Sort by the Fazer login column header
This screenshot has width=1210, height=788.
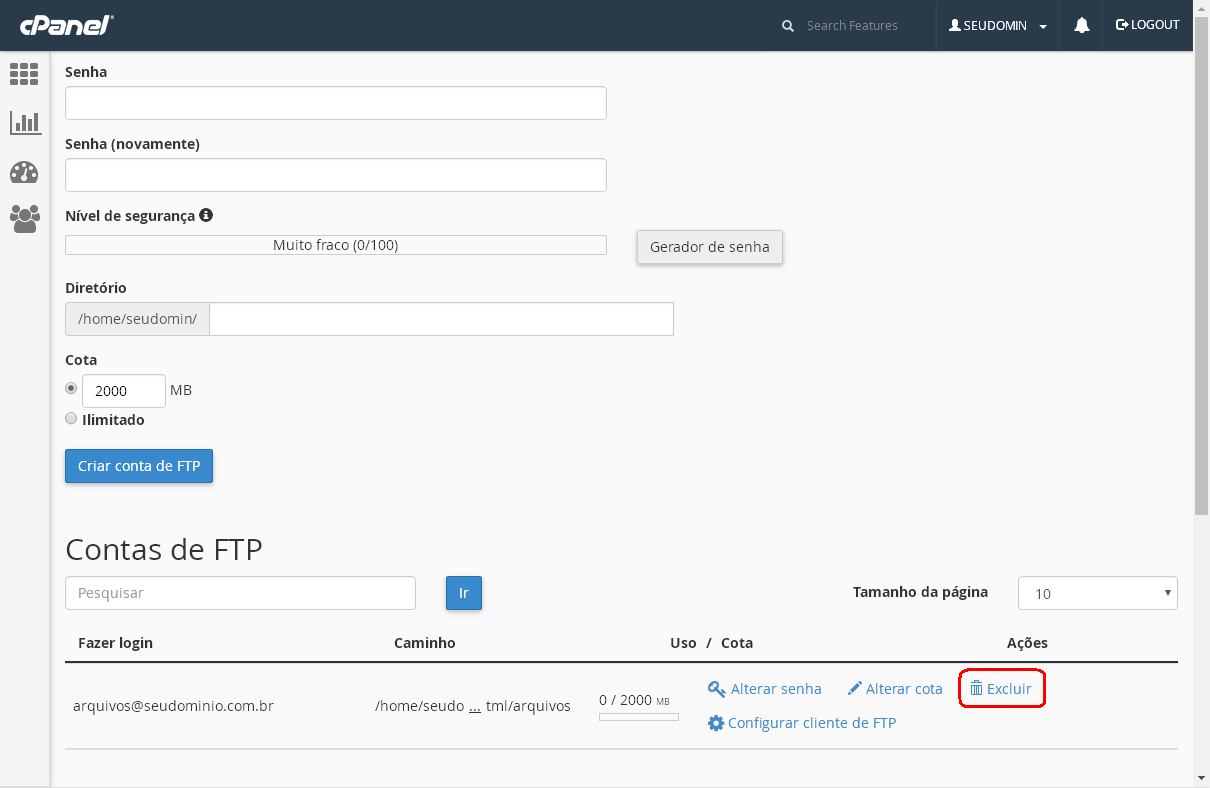click(115, 643)
